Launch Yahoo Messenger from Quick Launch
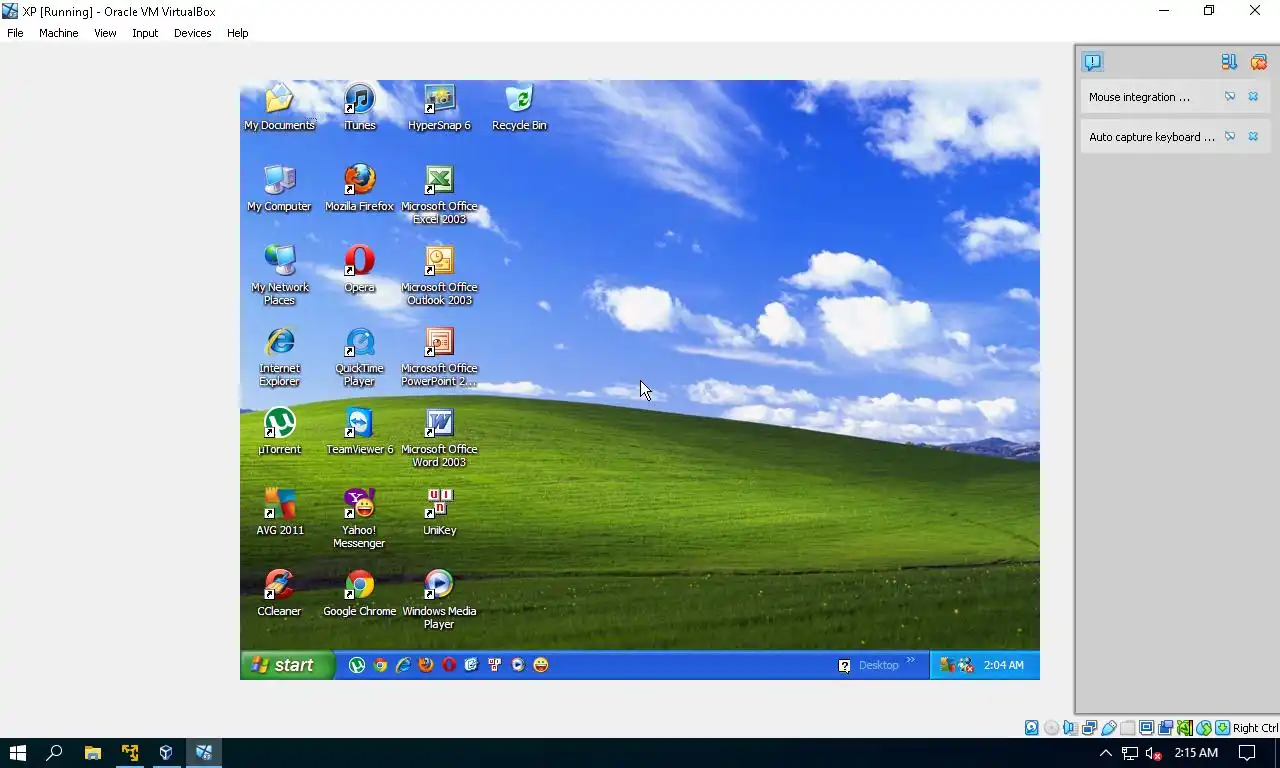Screen dimensions: 1280x768 (x=541, y=665)
